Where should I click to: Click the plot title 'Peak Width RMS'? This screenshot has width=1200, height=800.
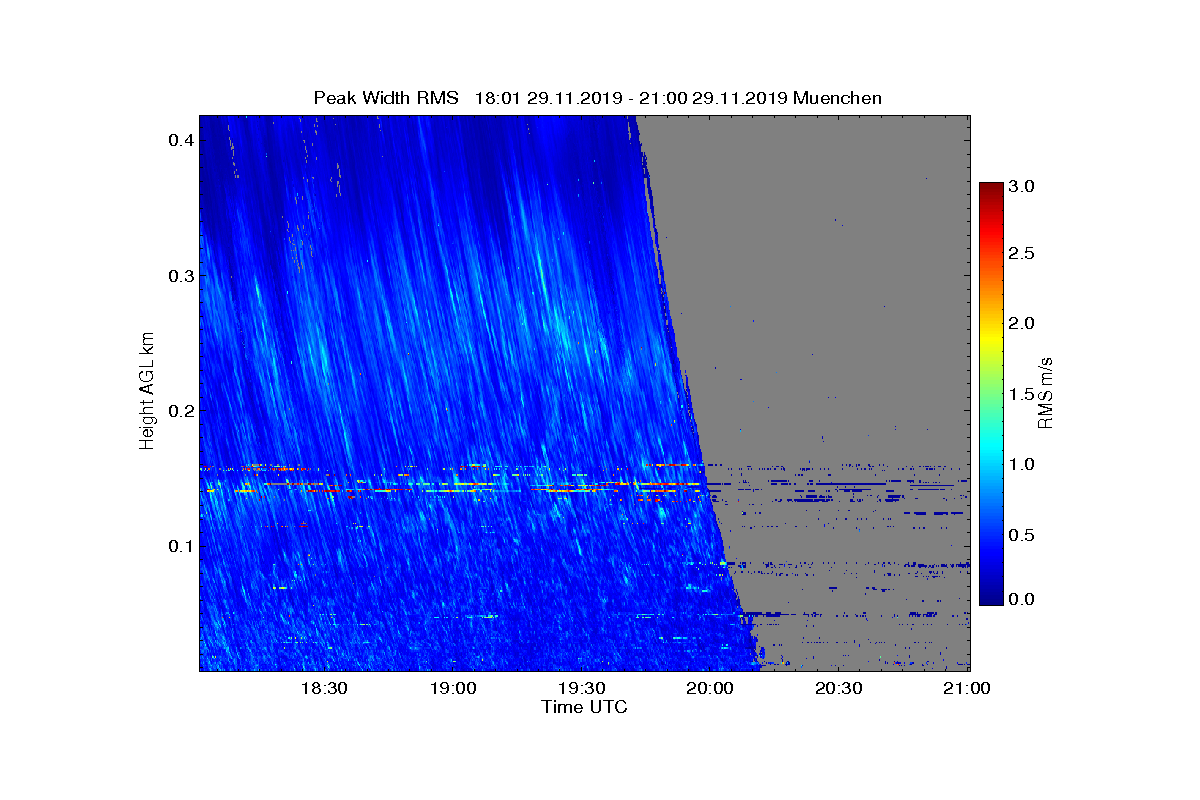(386, 98)
